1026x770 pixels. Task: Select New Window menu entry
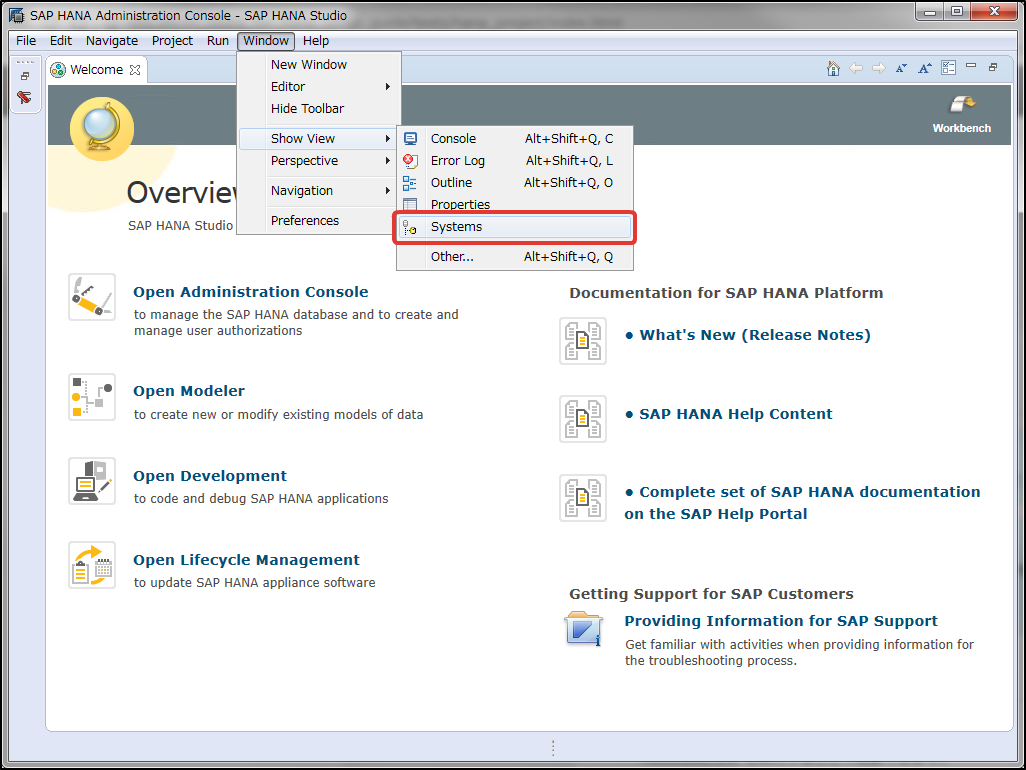point(319,65)
